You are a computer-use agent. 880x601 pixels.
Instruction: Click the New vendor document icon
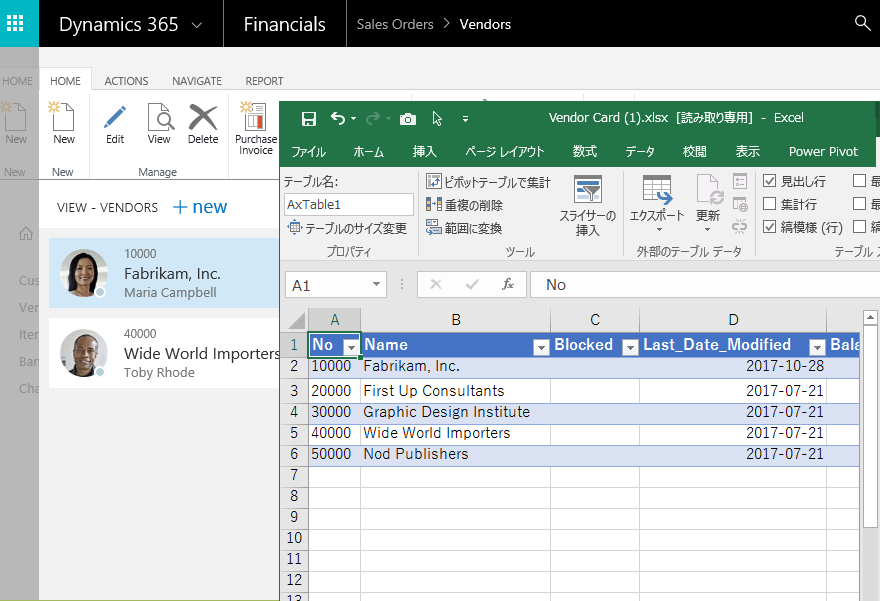[63, 117]
